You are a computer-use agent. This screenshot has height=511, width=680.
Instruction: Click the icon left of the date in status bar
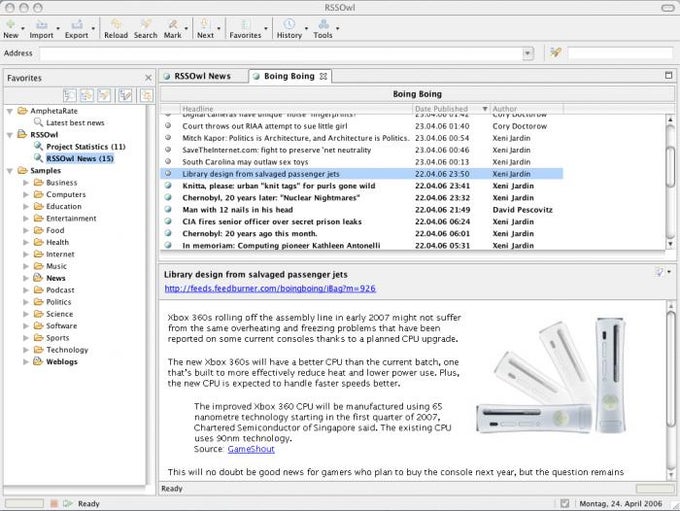pyautogui.click(x=564, y=503)
